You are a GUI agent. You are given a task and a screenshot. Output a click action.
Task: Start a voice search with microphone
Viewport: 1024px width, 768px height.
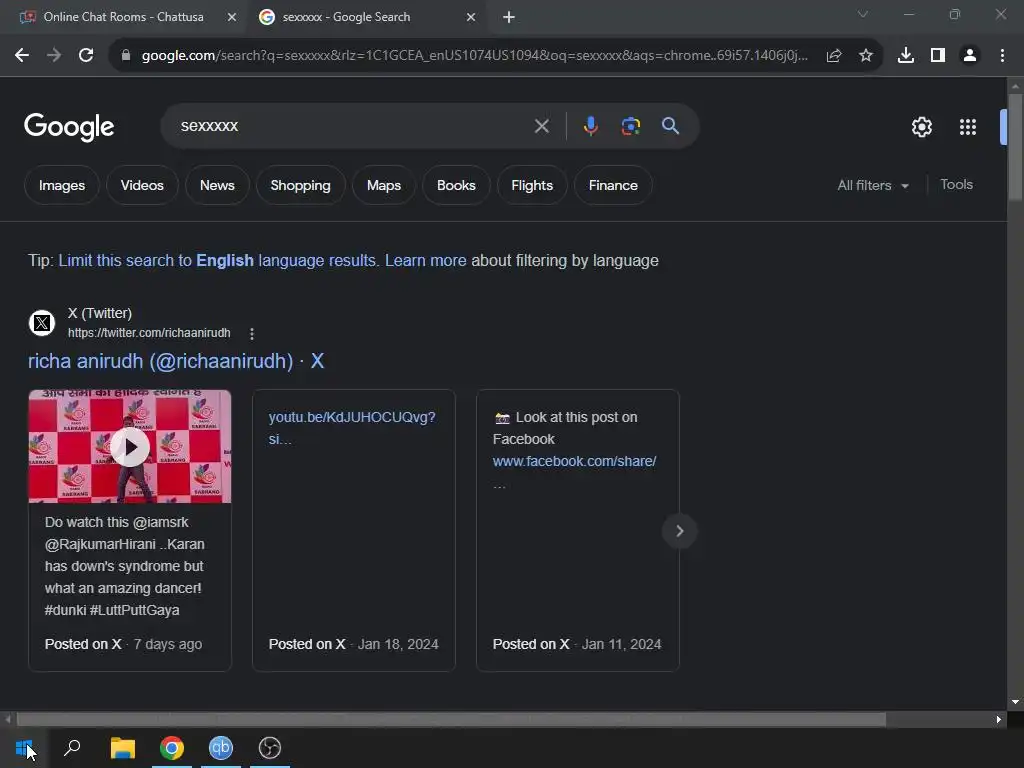590,126
